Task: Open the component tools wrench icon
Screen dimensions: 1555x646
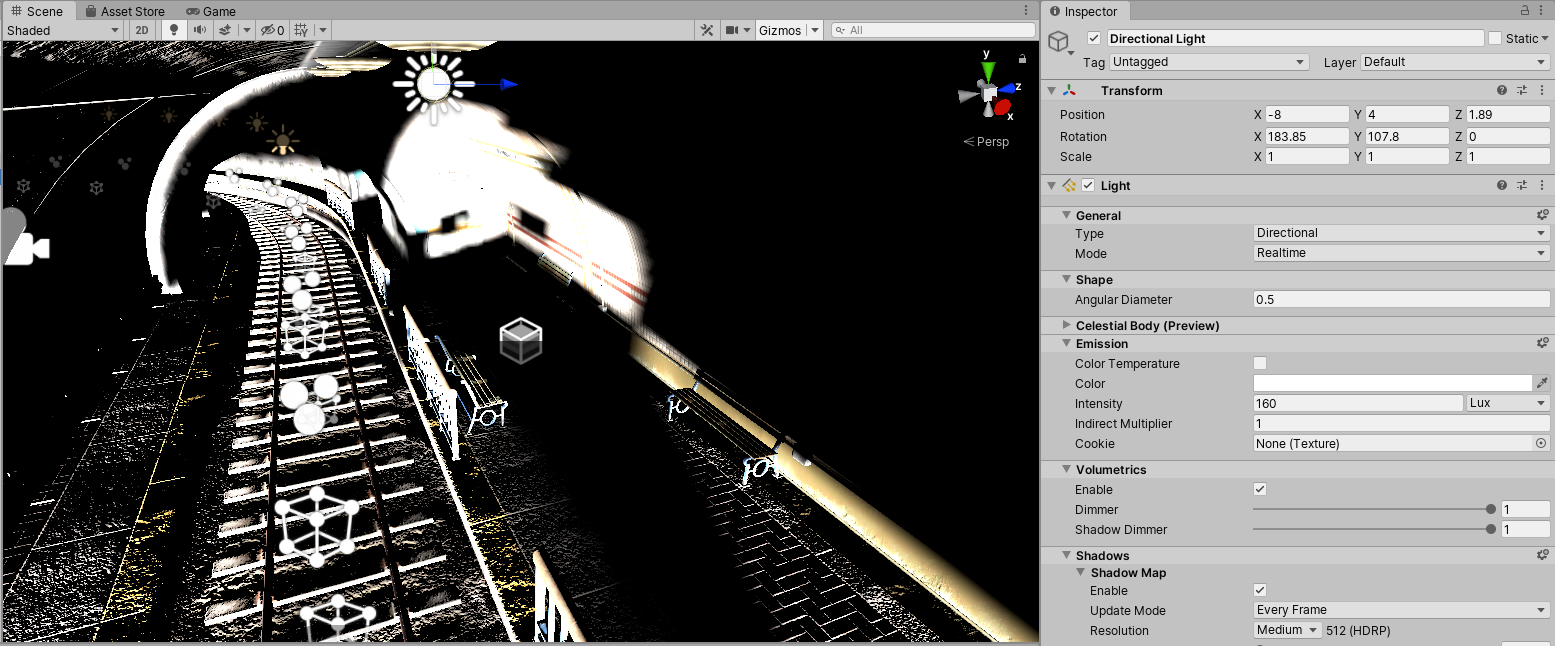Action: (707, 30)
